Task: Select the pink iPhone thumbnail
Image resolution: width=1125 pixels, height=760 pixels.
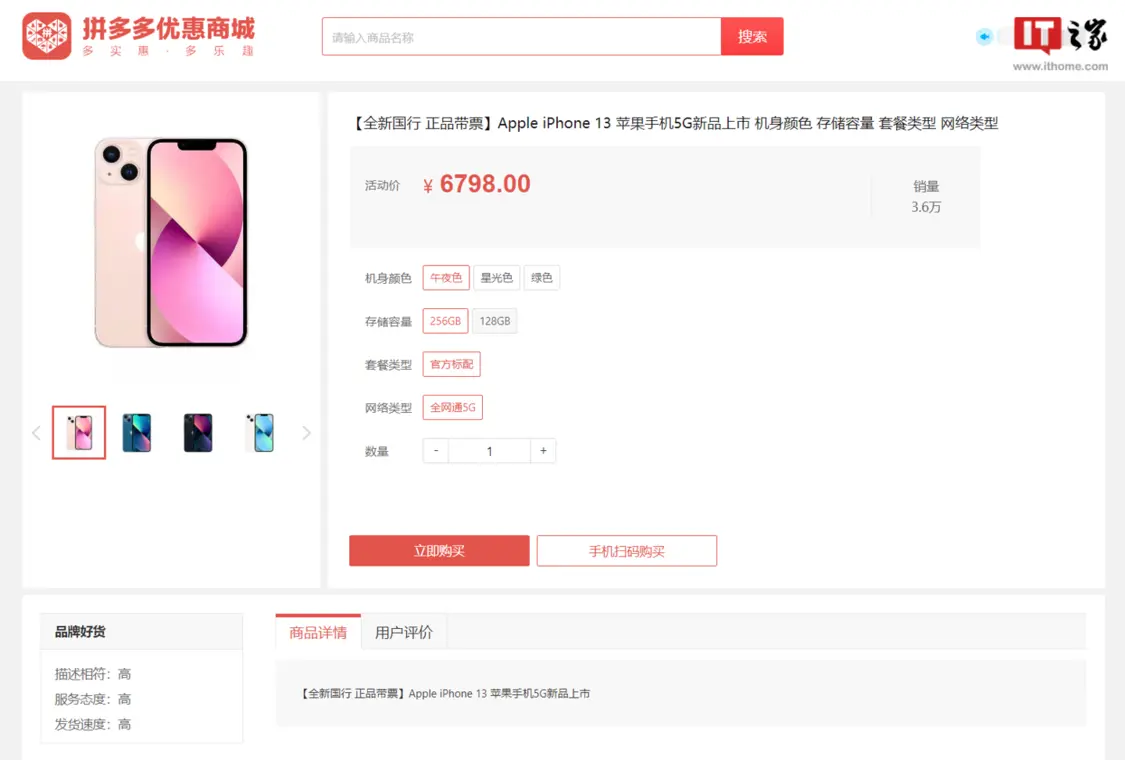Action: coord(79,433)
